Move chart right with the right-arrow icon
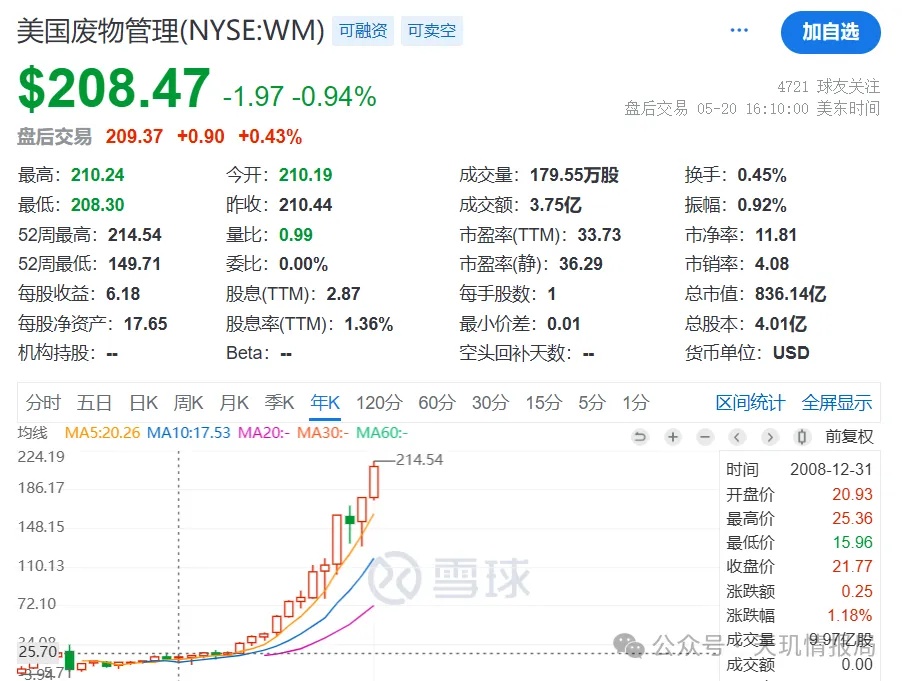 point(769,437)
